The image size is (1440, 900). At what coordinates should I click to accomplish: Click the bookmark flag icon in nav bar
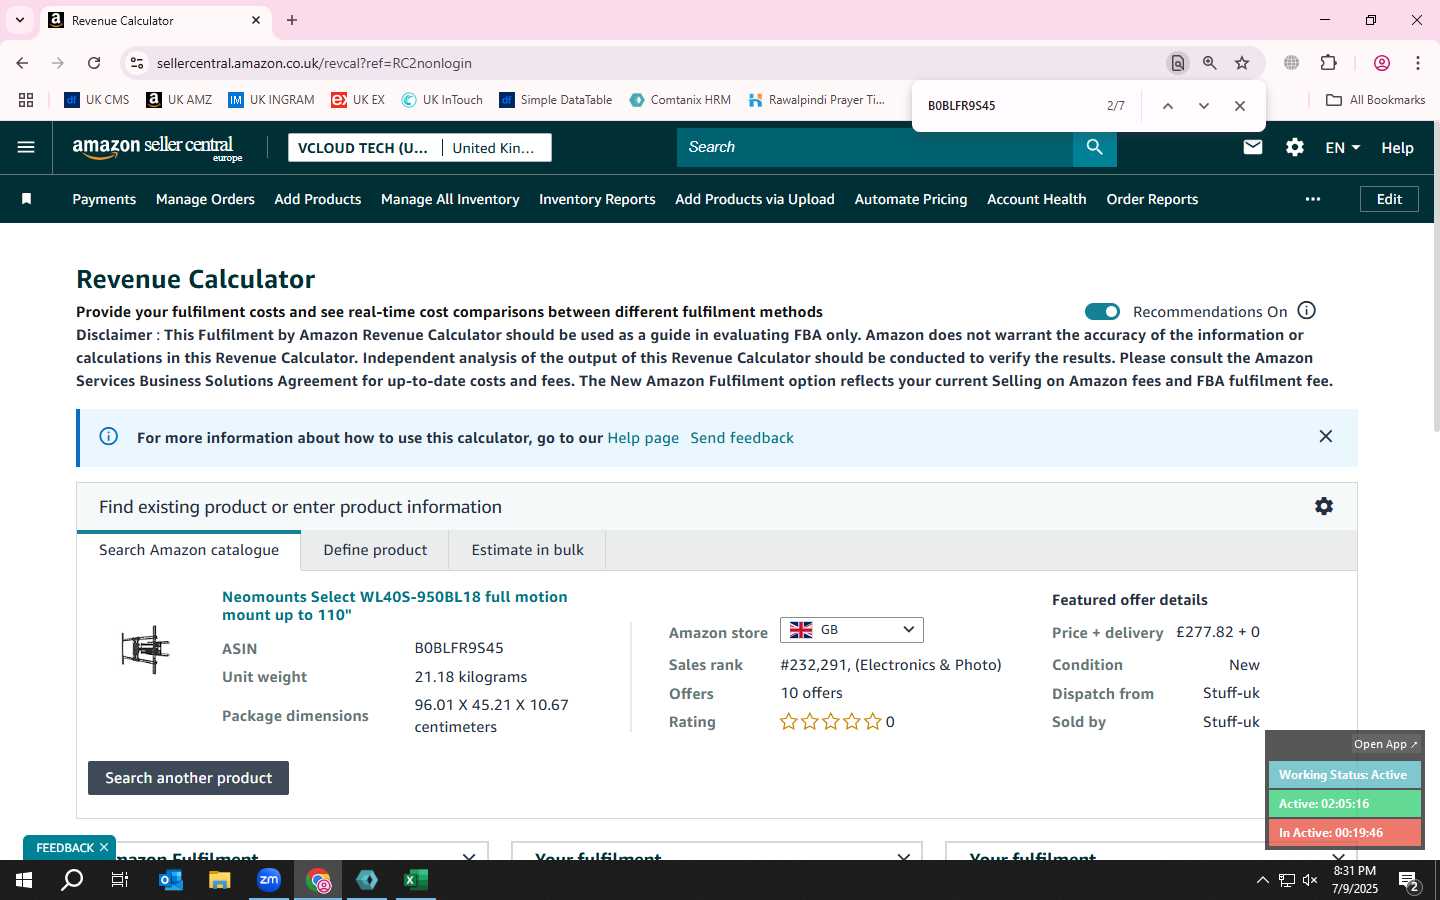click(x=27, y=199)
